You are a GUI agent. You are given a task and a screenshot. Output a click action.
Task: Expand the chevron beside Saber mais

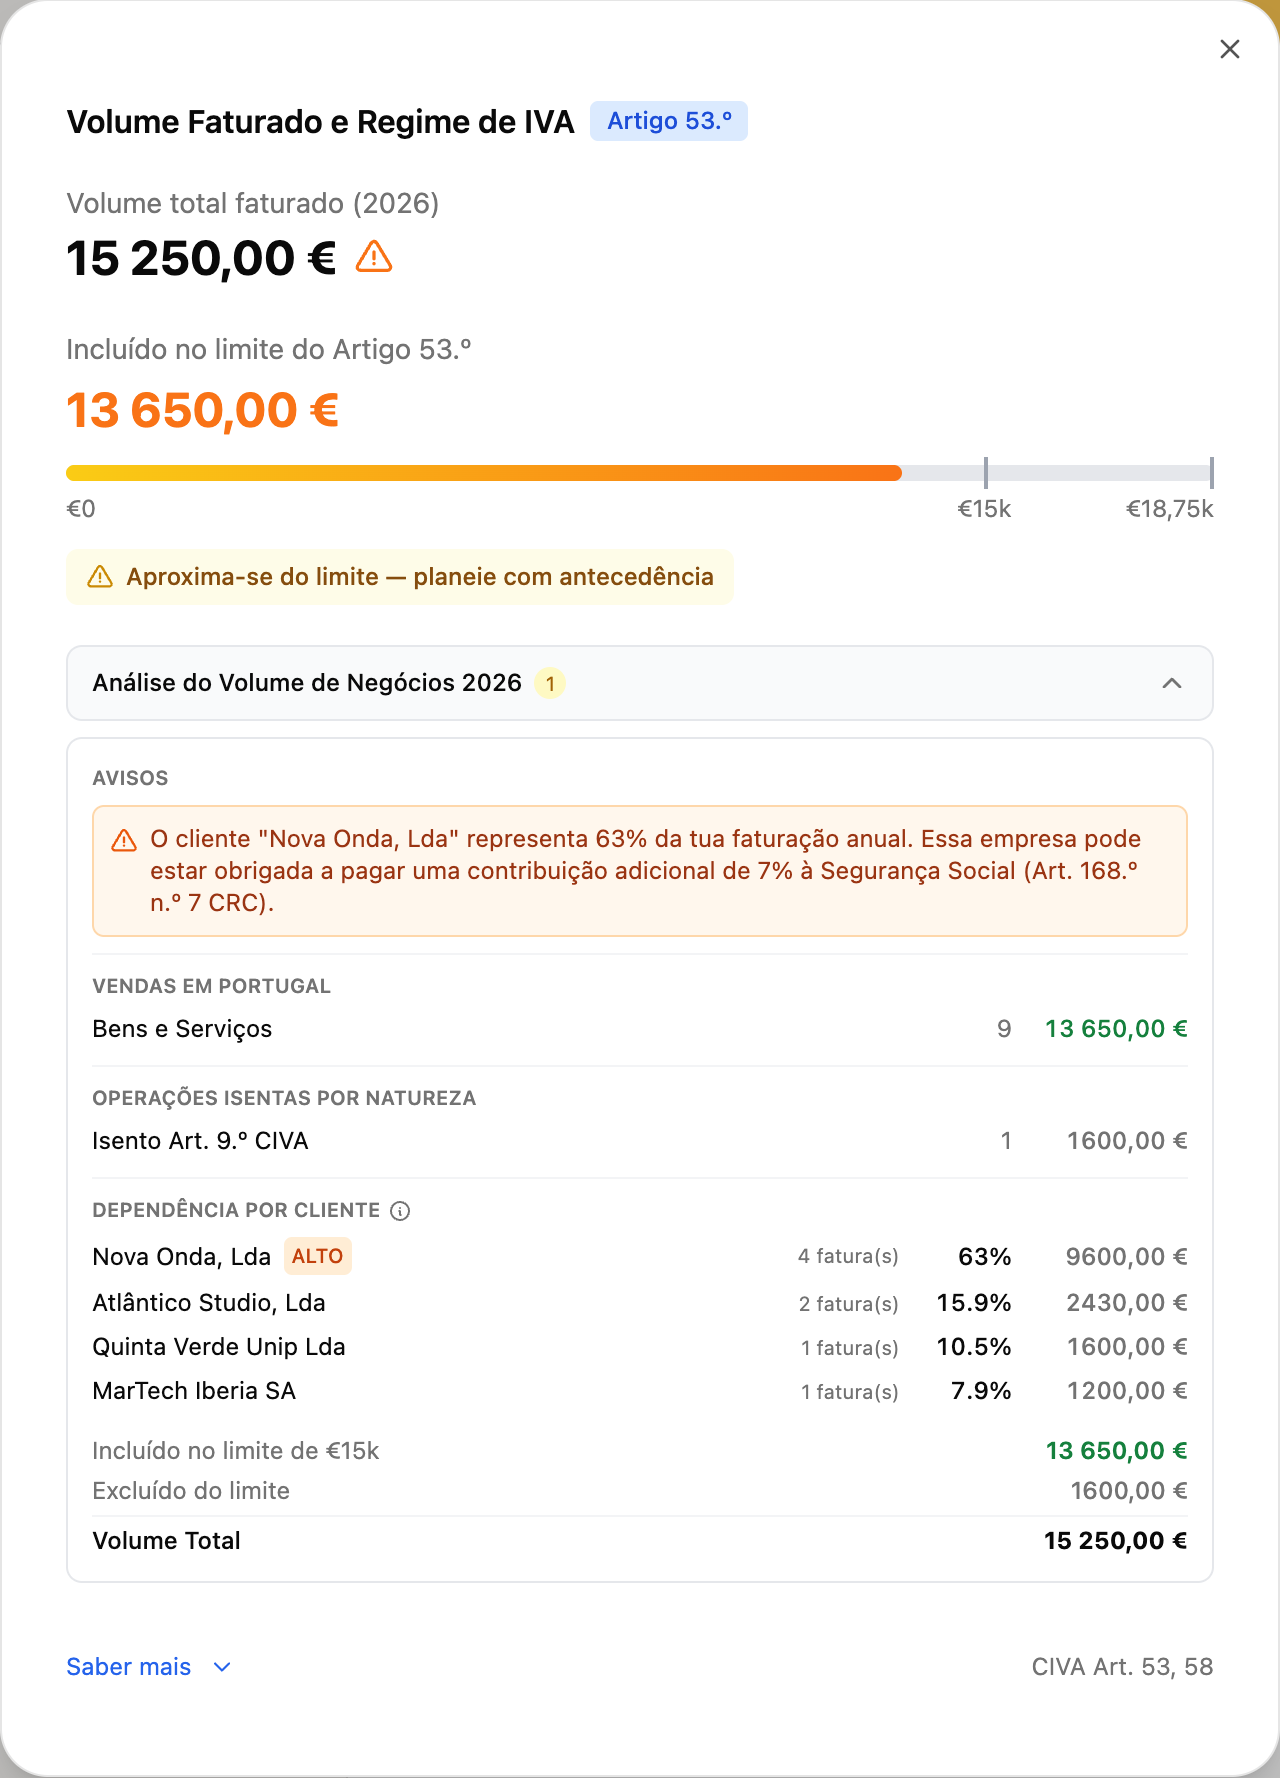pos(222,1667)
